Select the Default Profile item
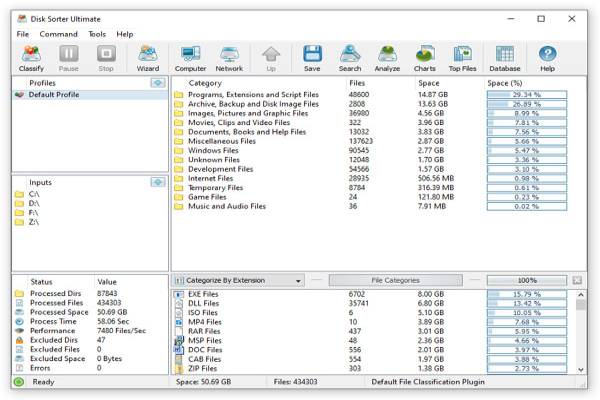Image resolution: width=600 pixels, height=400 pixels. pos(54,95)
